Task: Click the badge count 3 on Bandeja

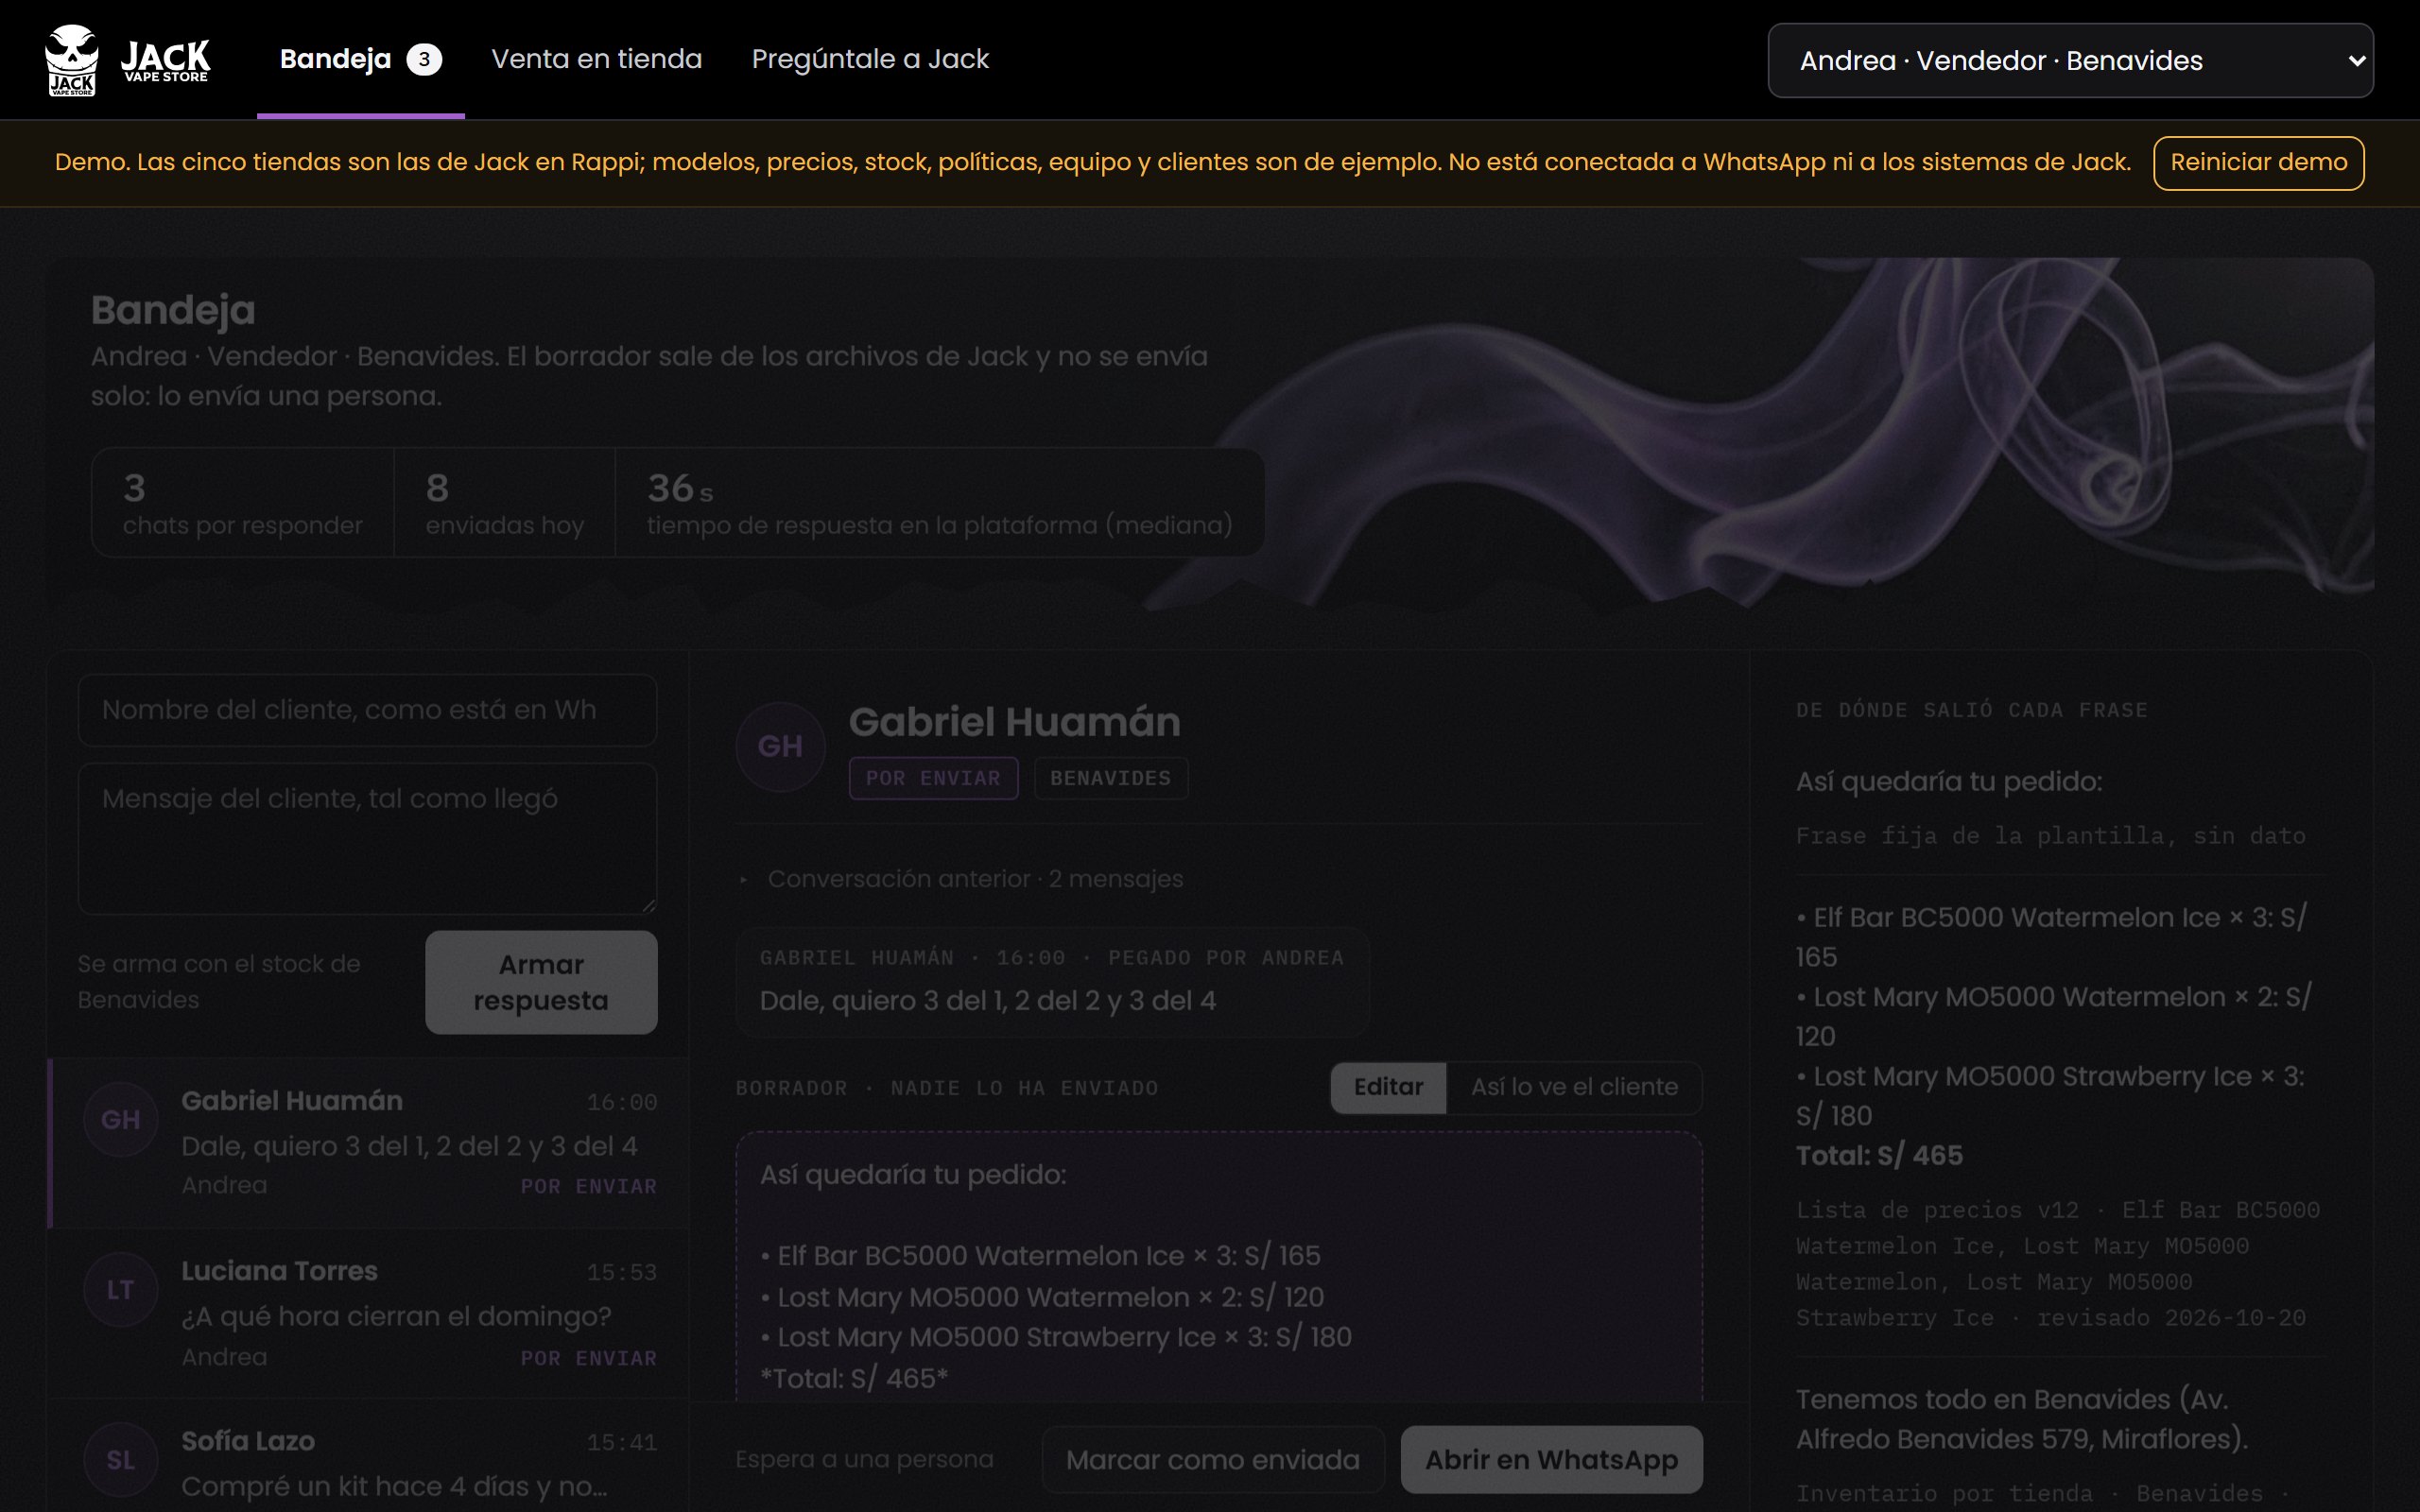Action: (424, 59)
